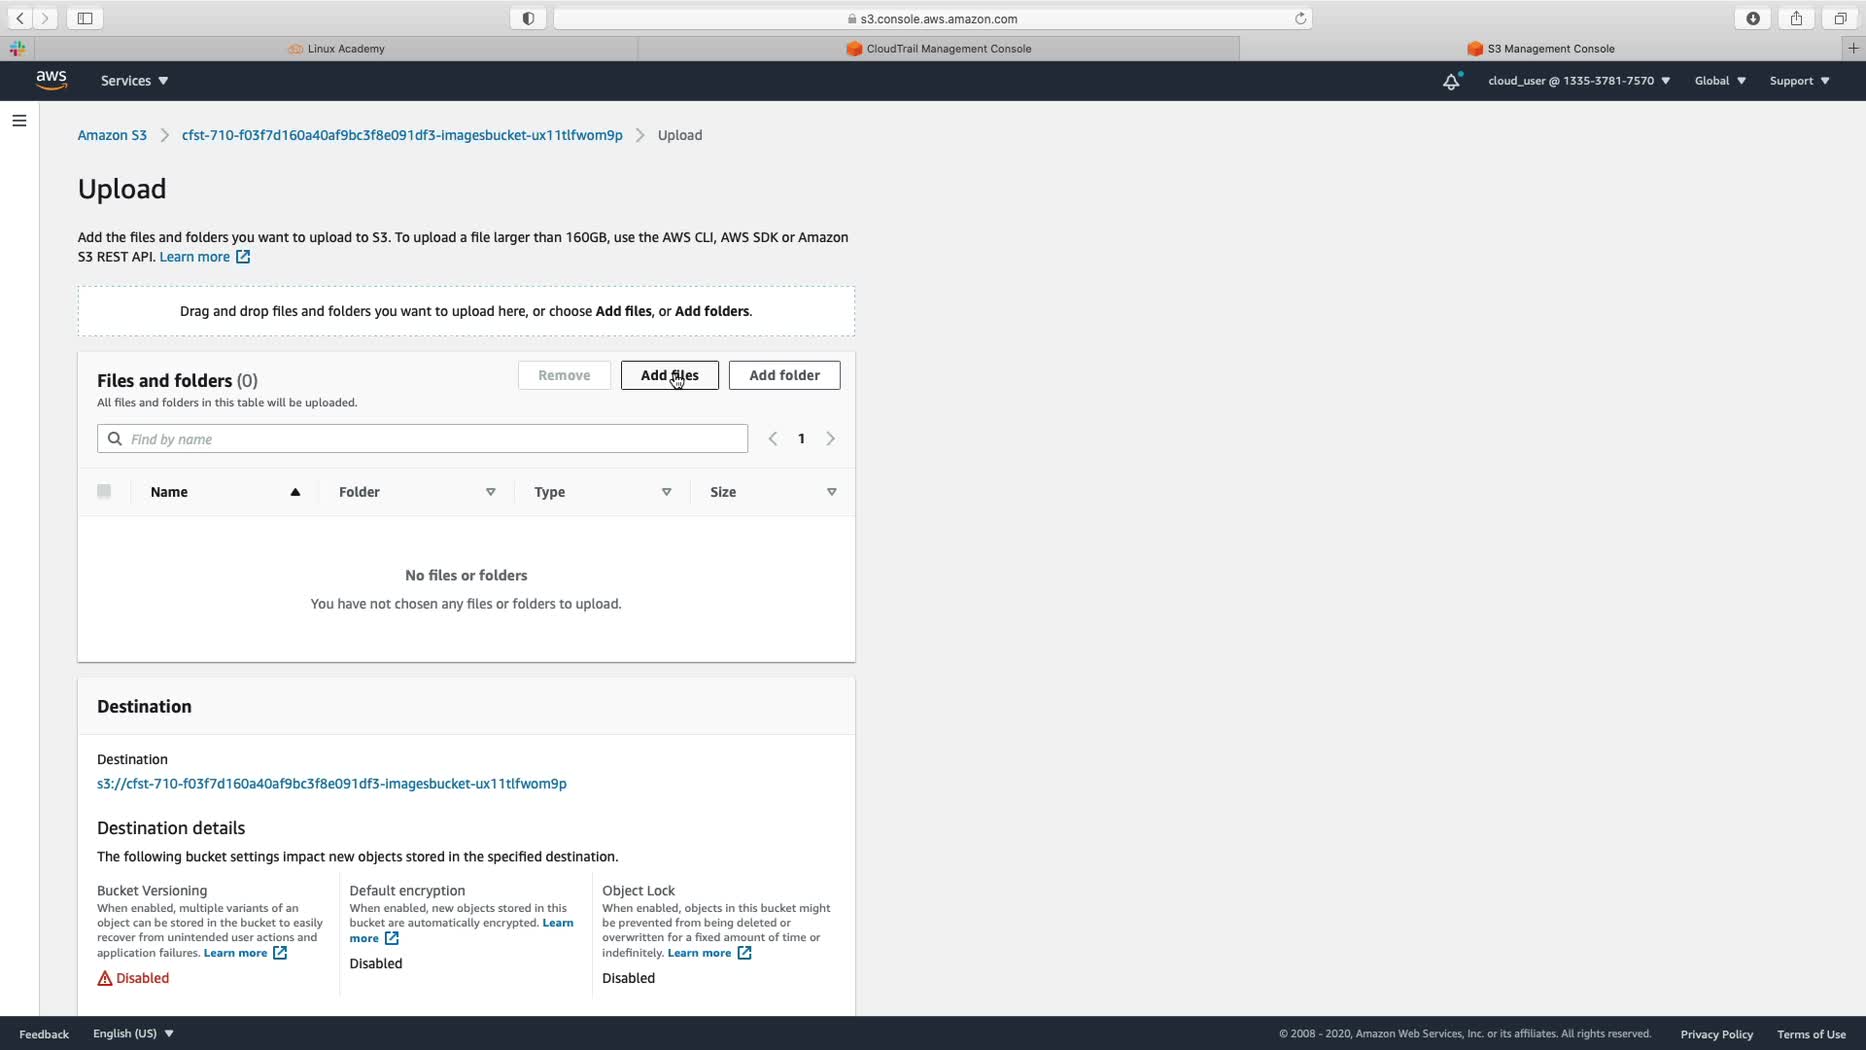Image resolution: width=1866 pixels, height=1050 pixels.
Task: Go to the previous page of files
Action: point(773,439)
